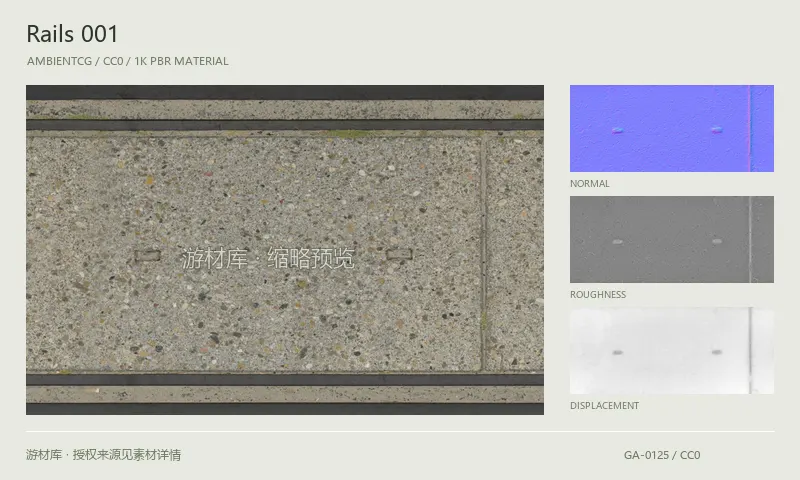Image resolution: width=800 pixels, height=480 pixels.
Task: Click the "AMBIENTCG / CC0 / 1K PBR MATERIAL" subtitle
Action: (128, 61)
